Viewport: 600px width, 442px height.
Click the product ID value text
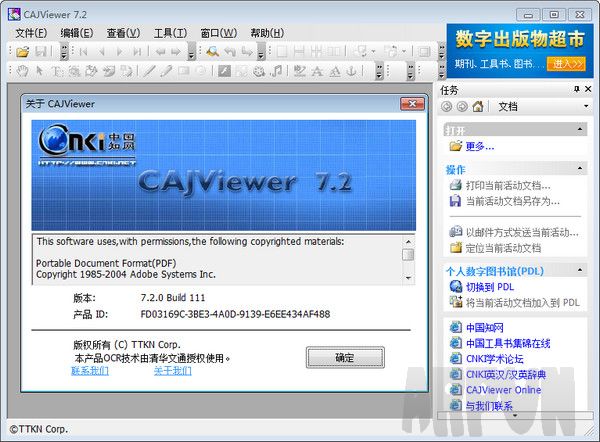pos(235,314)
